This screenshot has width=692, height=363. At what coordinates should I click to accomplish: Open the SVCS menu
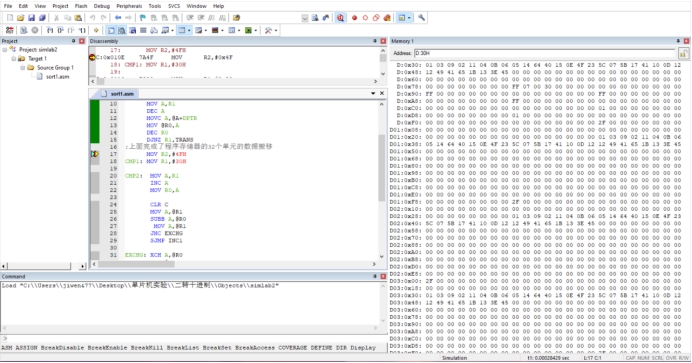pyautogui.click(x=174, y=6)
